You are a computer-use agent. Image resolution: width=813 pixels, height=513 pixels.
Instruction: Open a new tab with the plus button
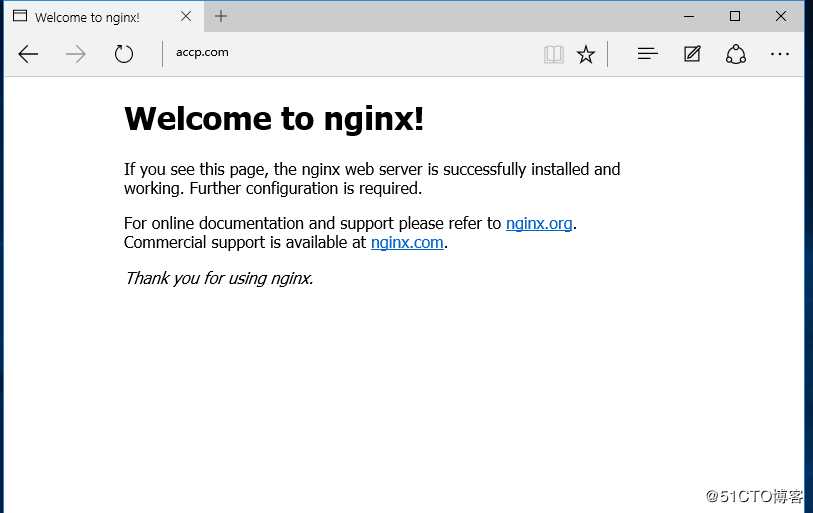(221, 16)
